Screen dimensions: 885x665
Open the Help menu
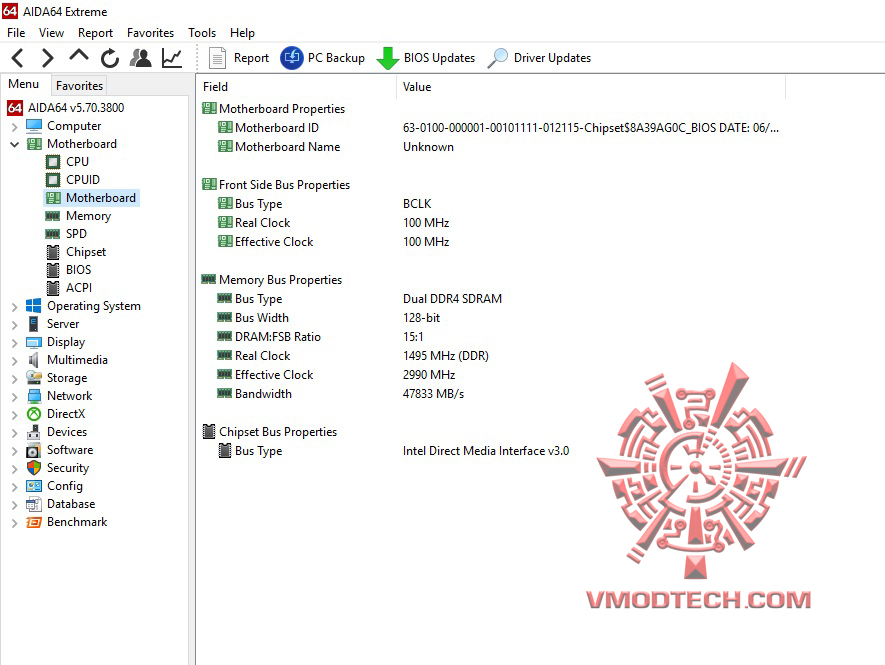(242, 33)
